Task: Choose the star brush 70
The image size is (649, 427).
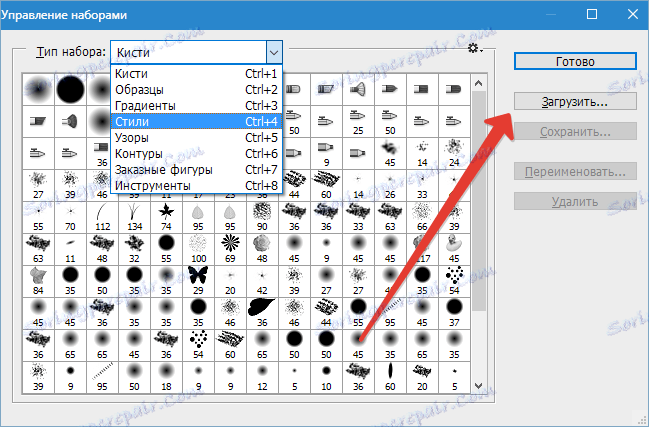Action: click(70, 218)
